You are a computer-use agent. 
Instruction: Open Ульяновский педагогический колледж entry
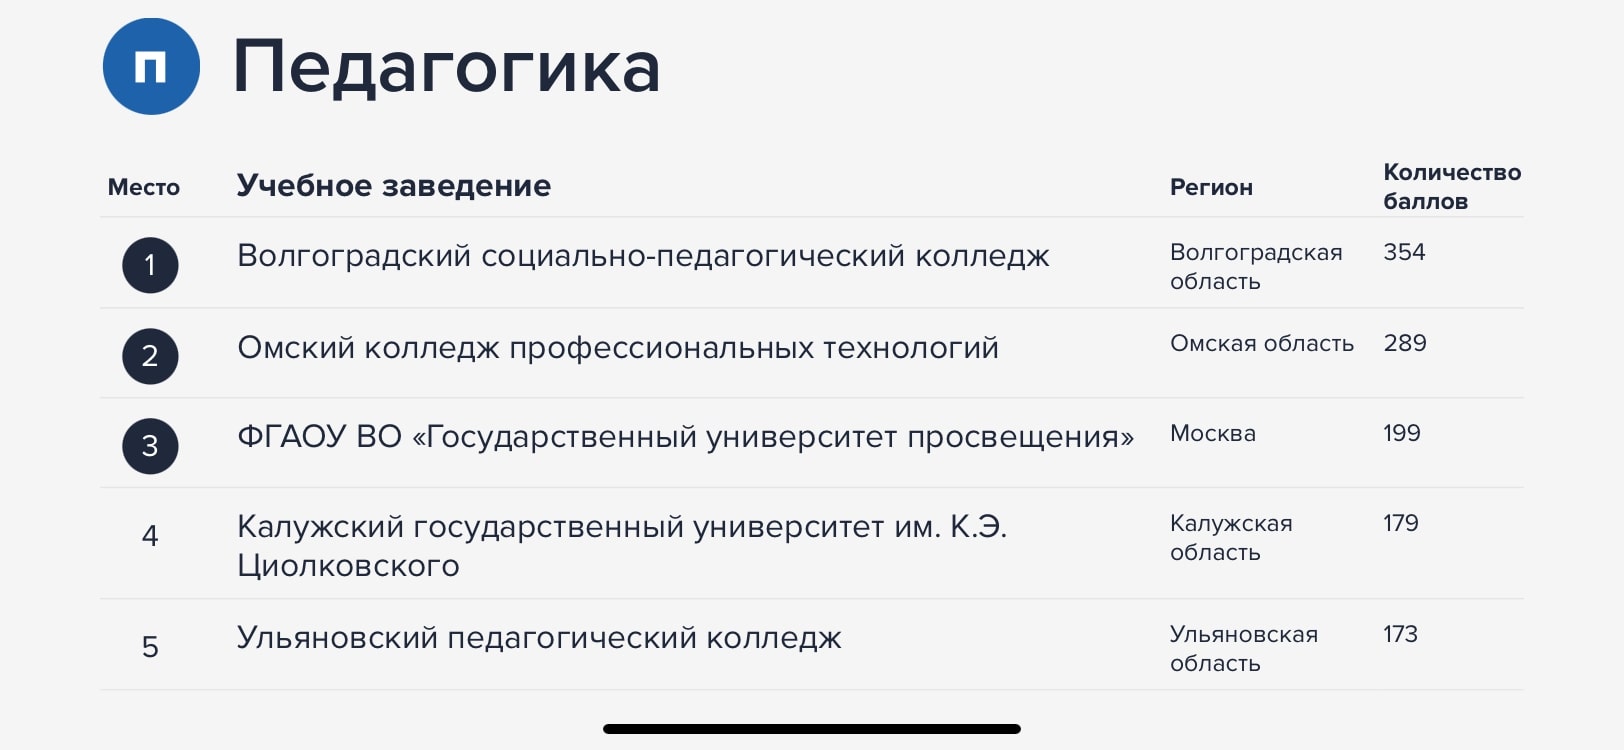click(539, 638)
